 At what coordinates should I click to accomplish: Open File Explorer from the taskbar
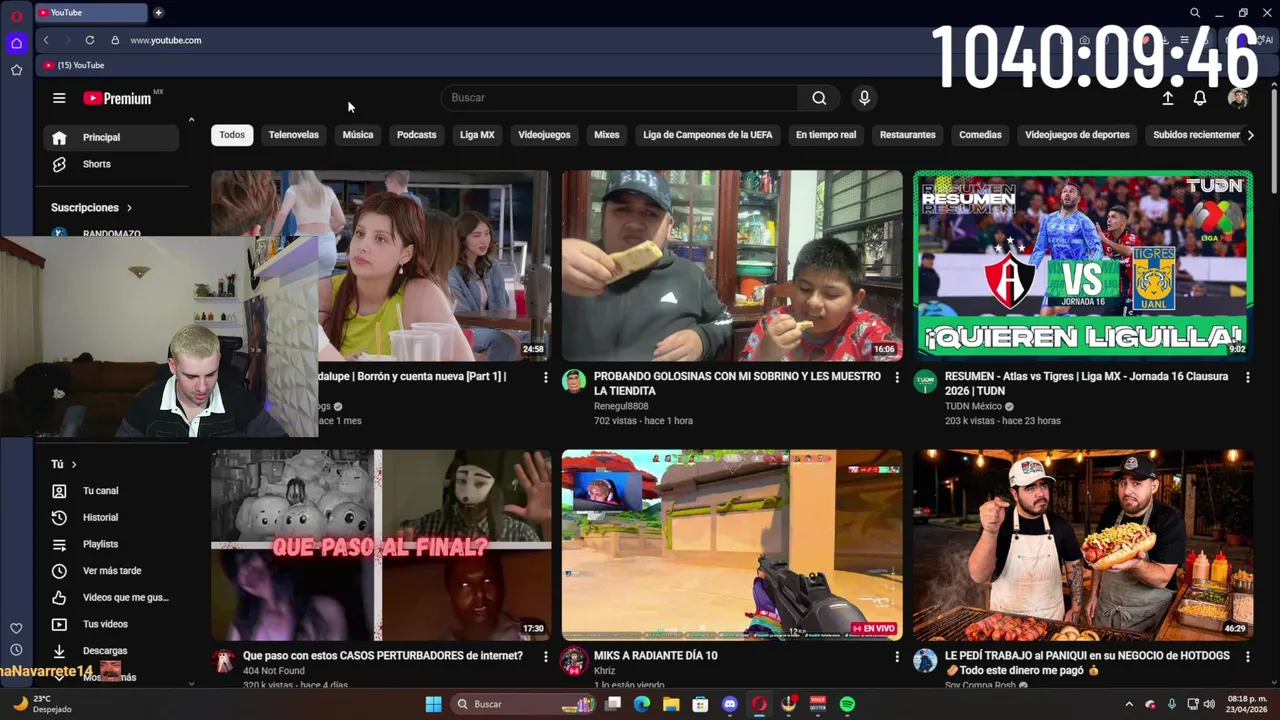[671, 704]
